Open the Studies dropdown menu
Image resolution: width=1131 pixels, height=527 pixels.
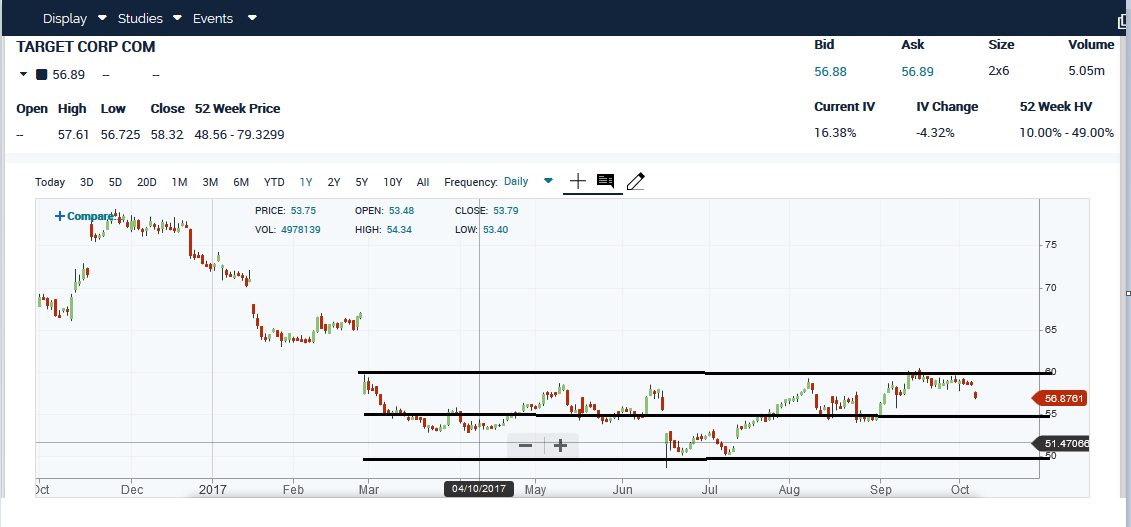[149, 18]
